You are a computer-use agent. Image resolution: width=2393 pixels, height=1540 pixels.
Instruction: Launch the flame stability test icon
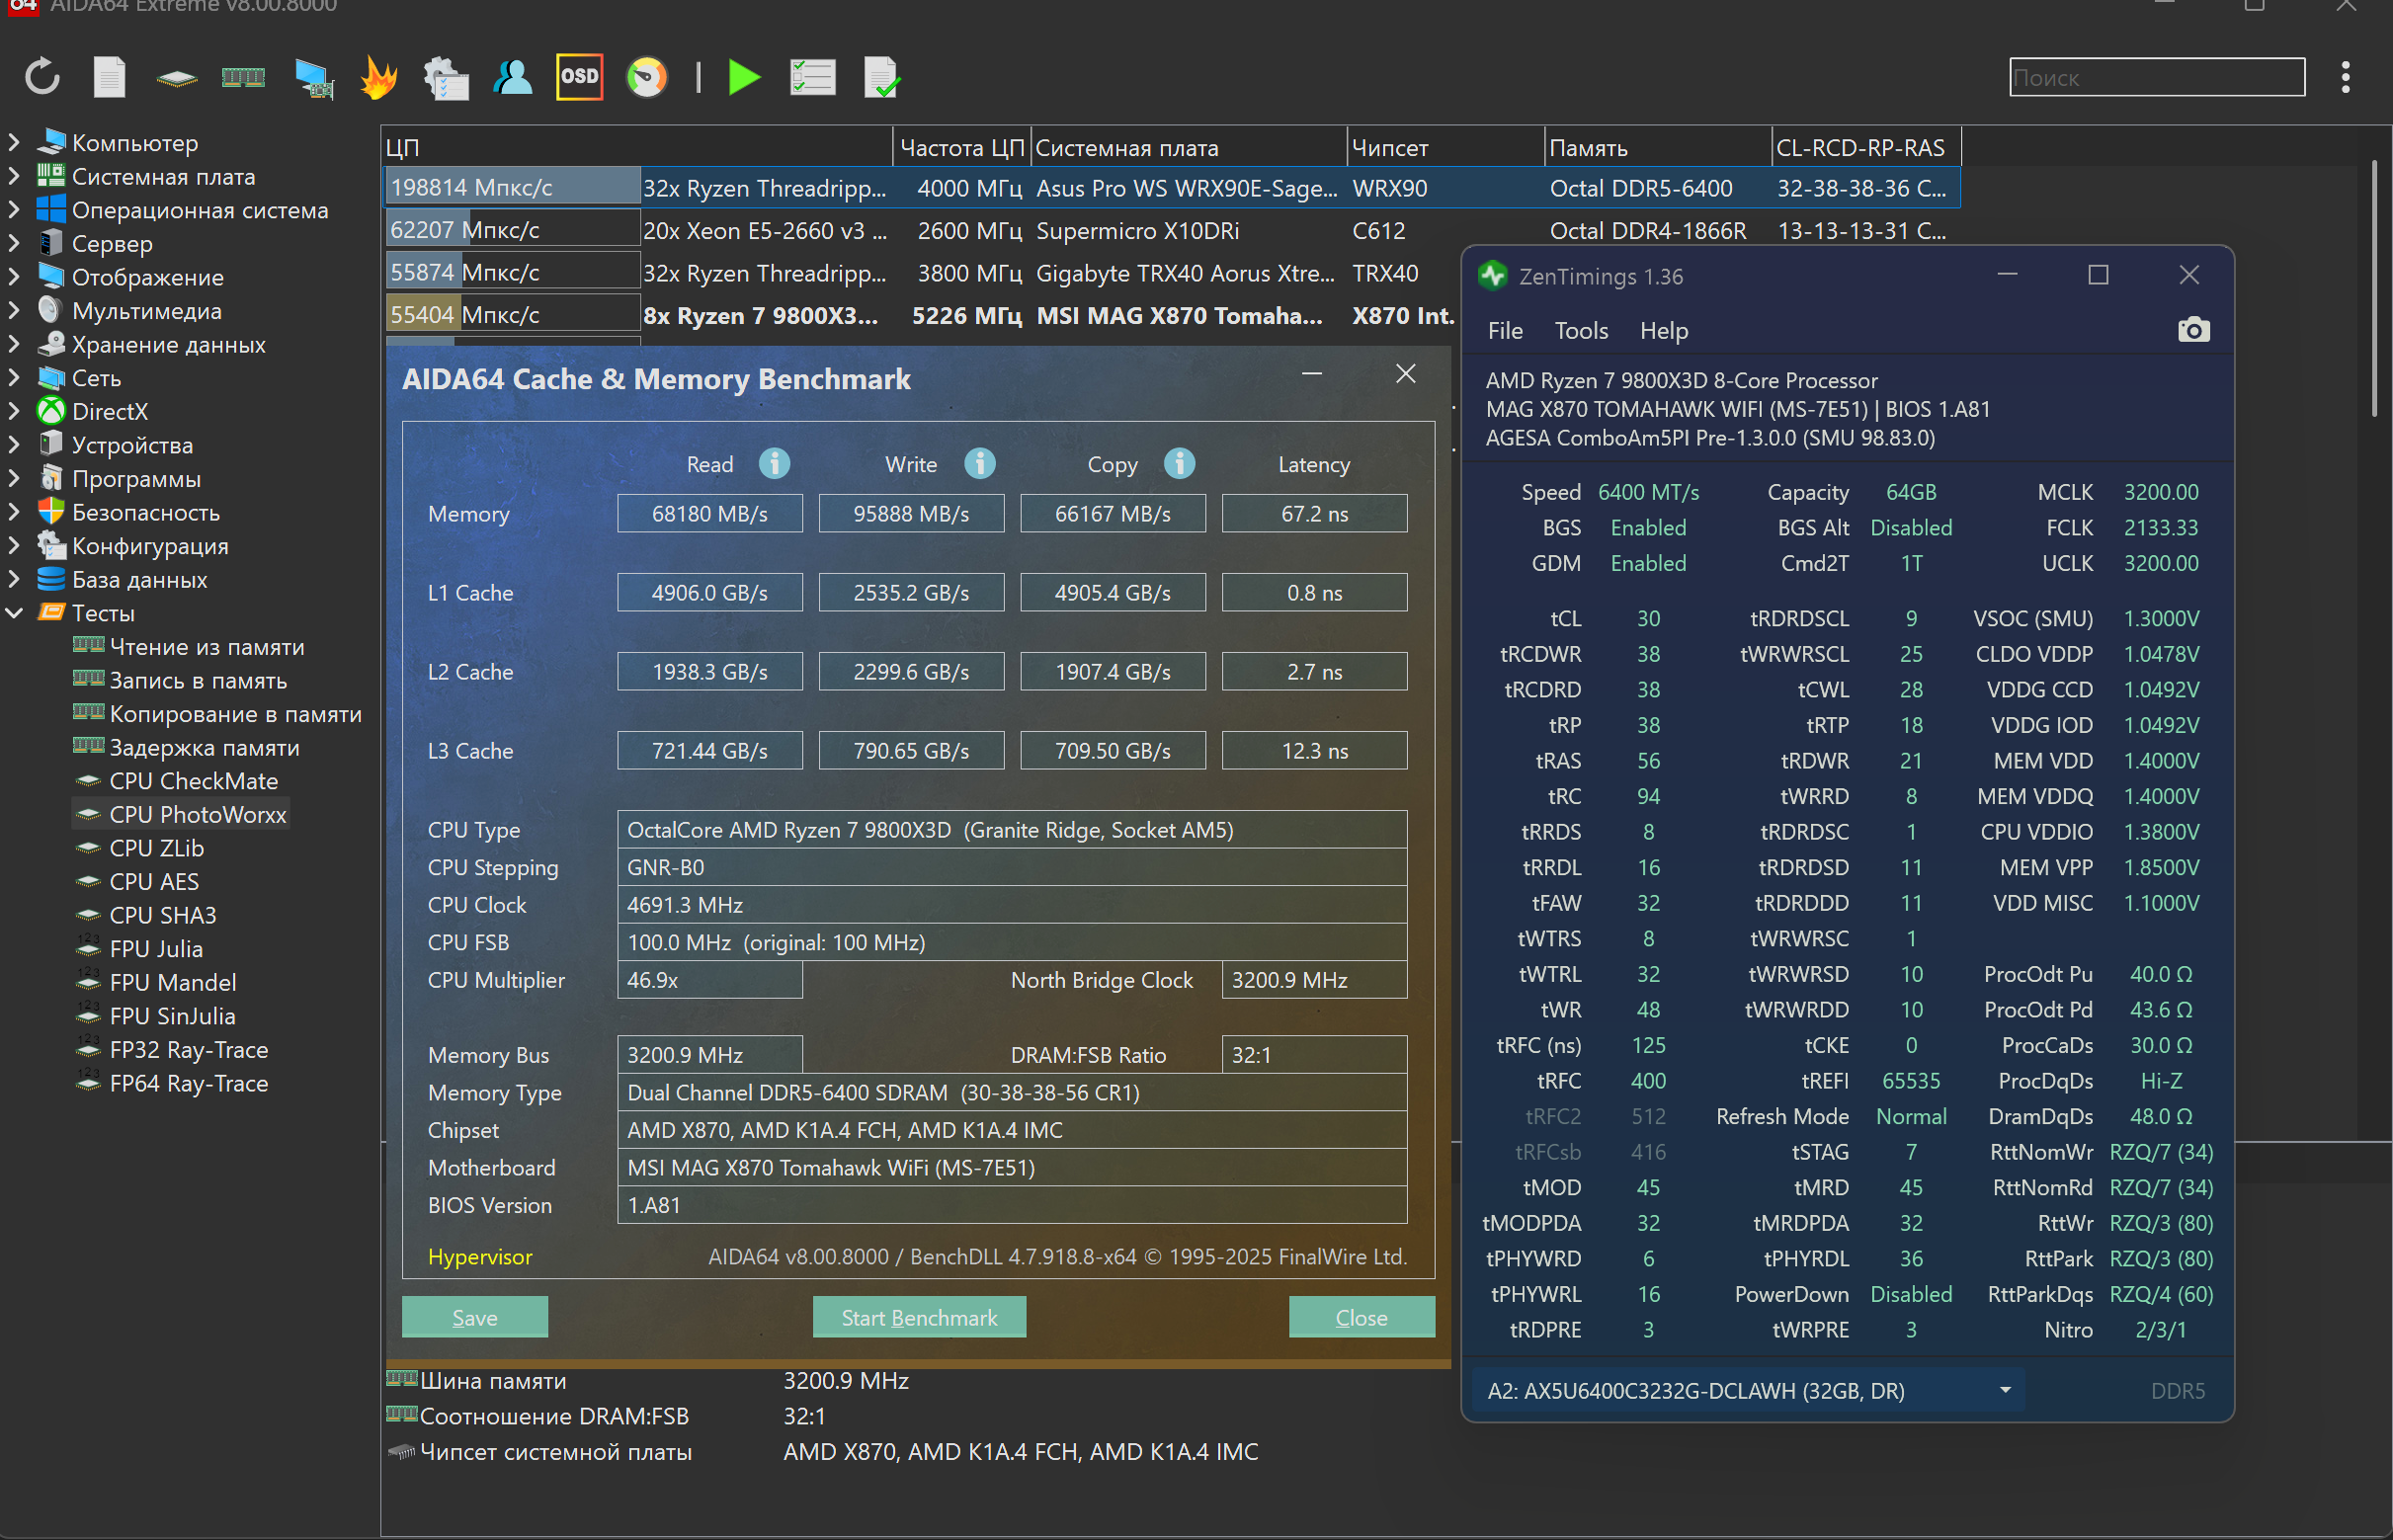[379, 77]
